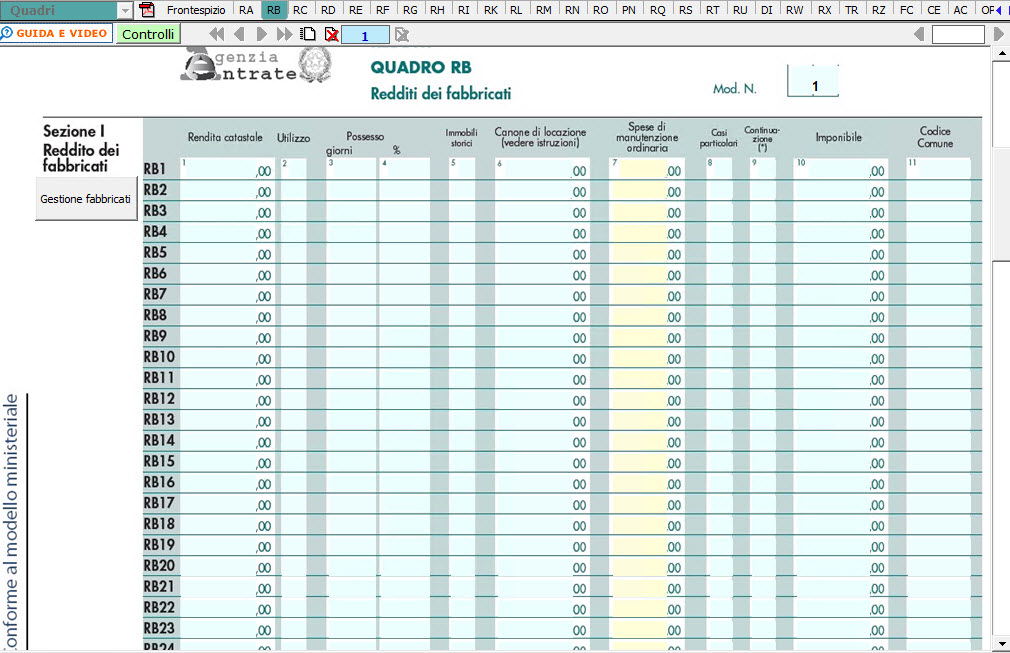Open the RW tab

click(795, 10)
